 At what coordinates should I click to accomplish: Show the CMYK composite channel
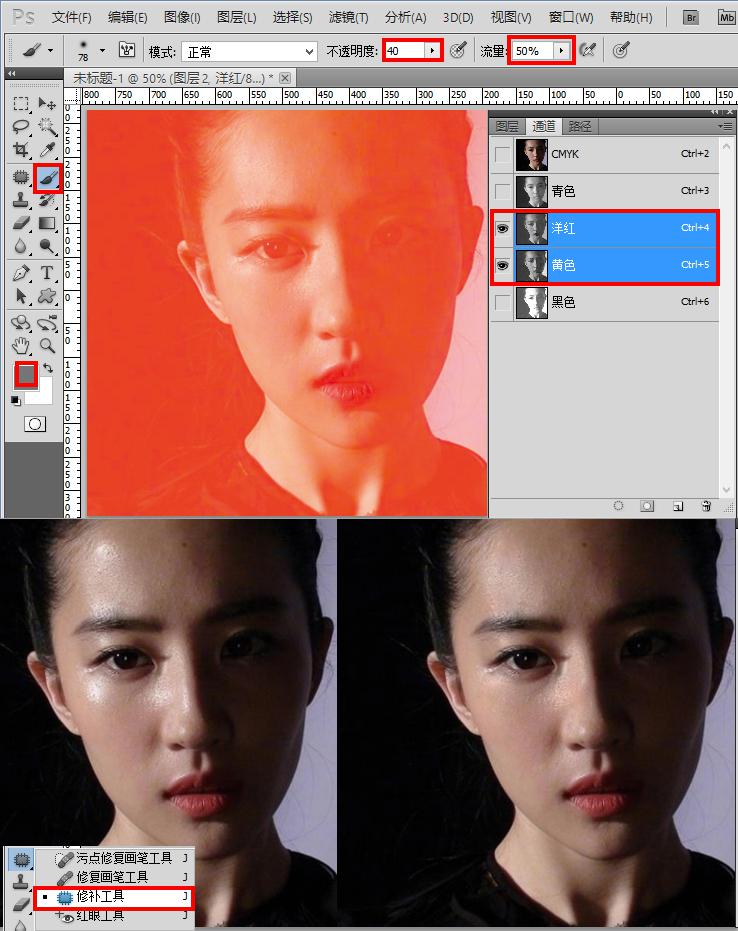click(x=502, y=155)
